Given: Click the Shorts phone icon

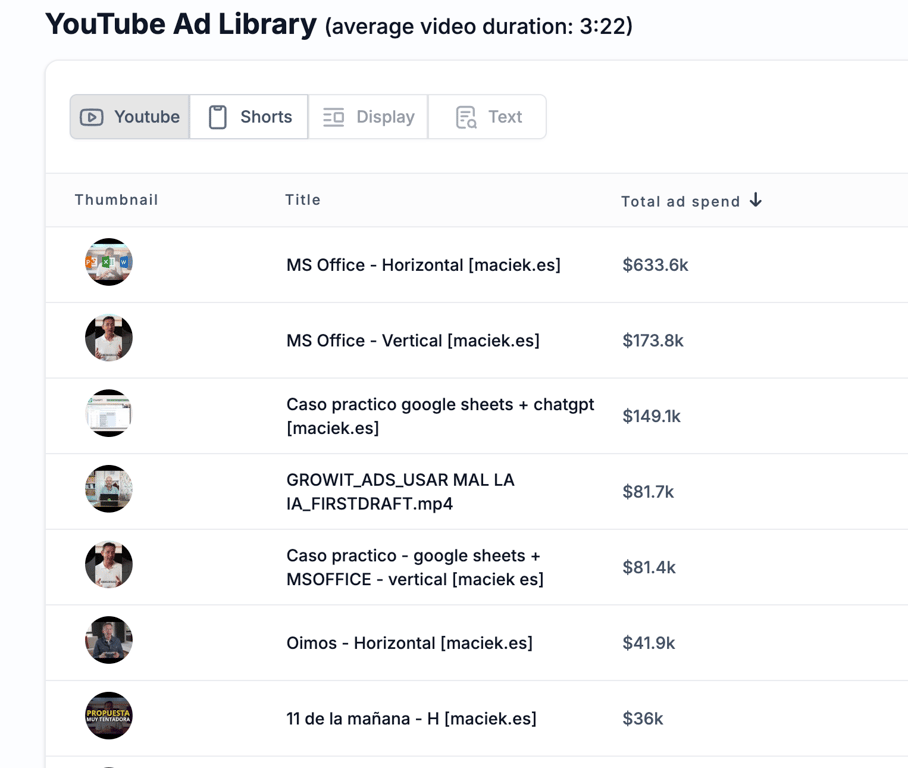Looking at the screenshot, I should coord(218,117).
